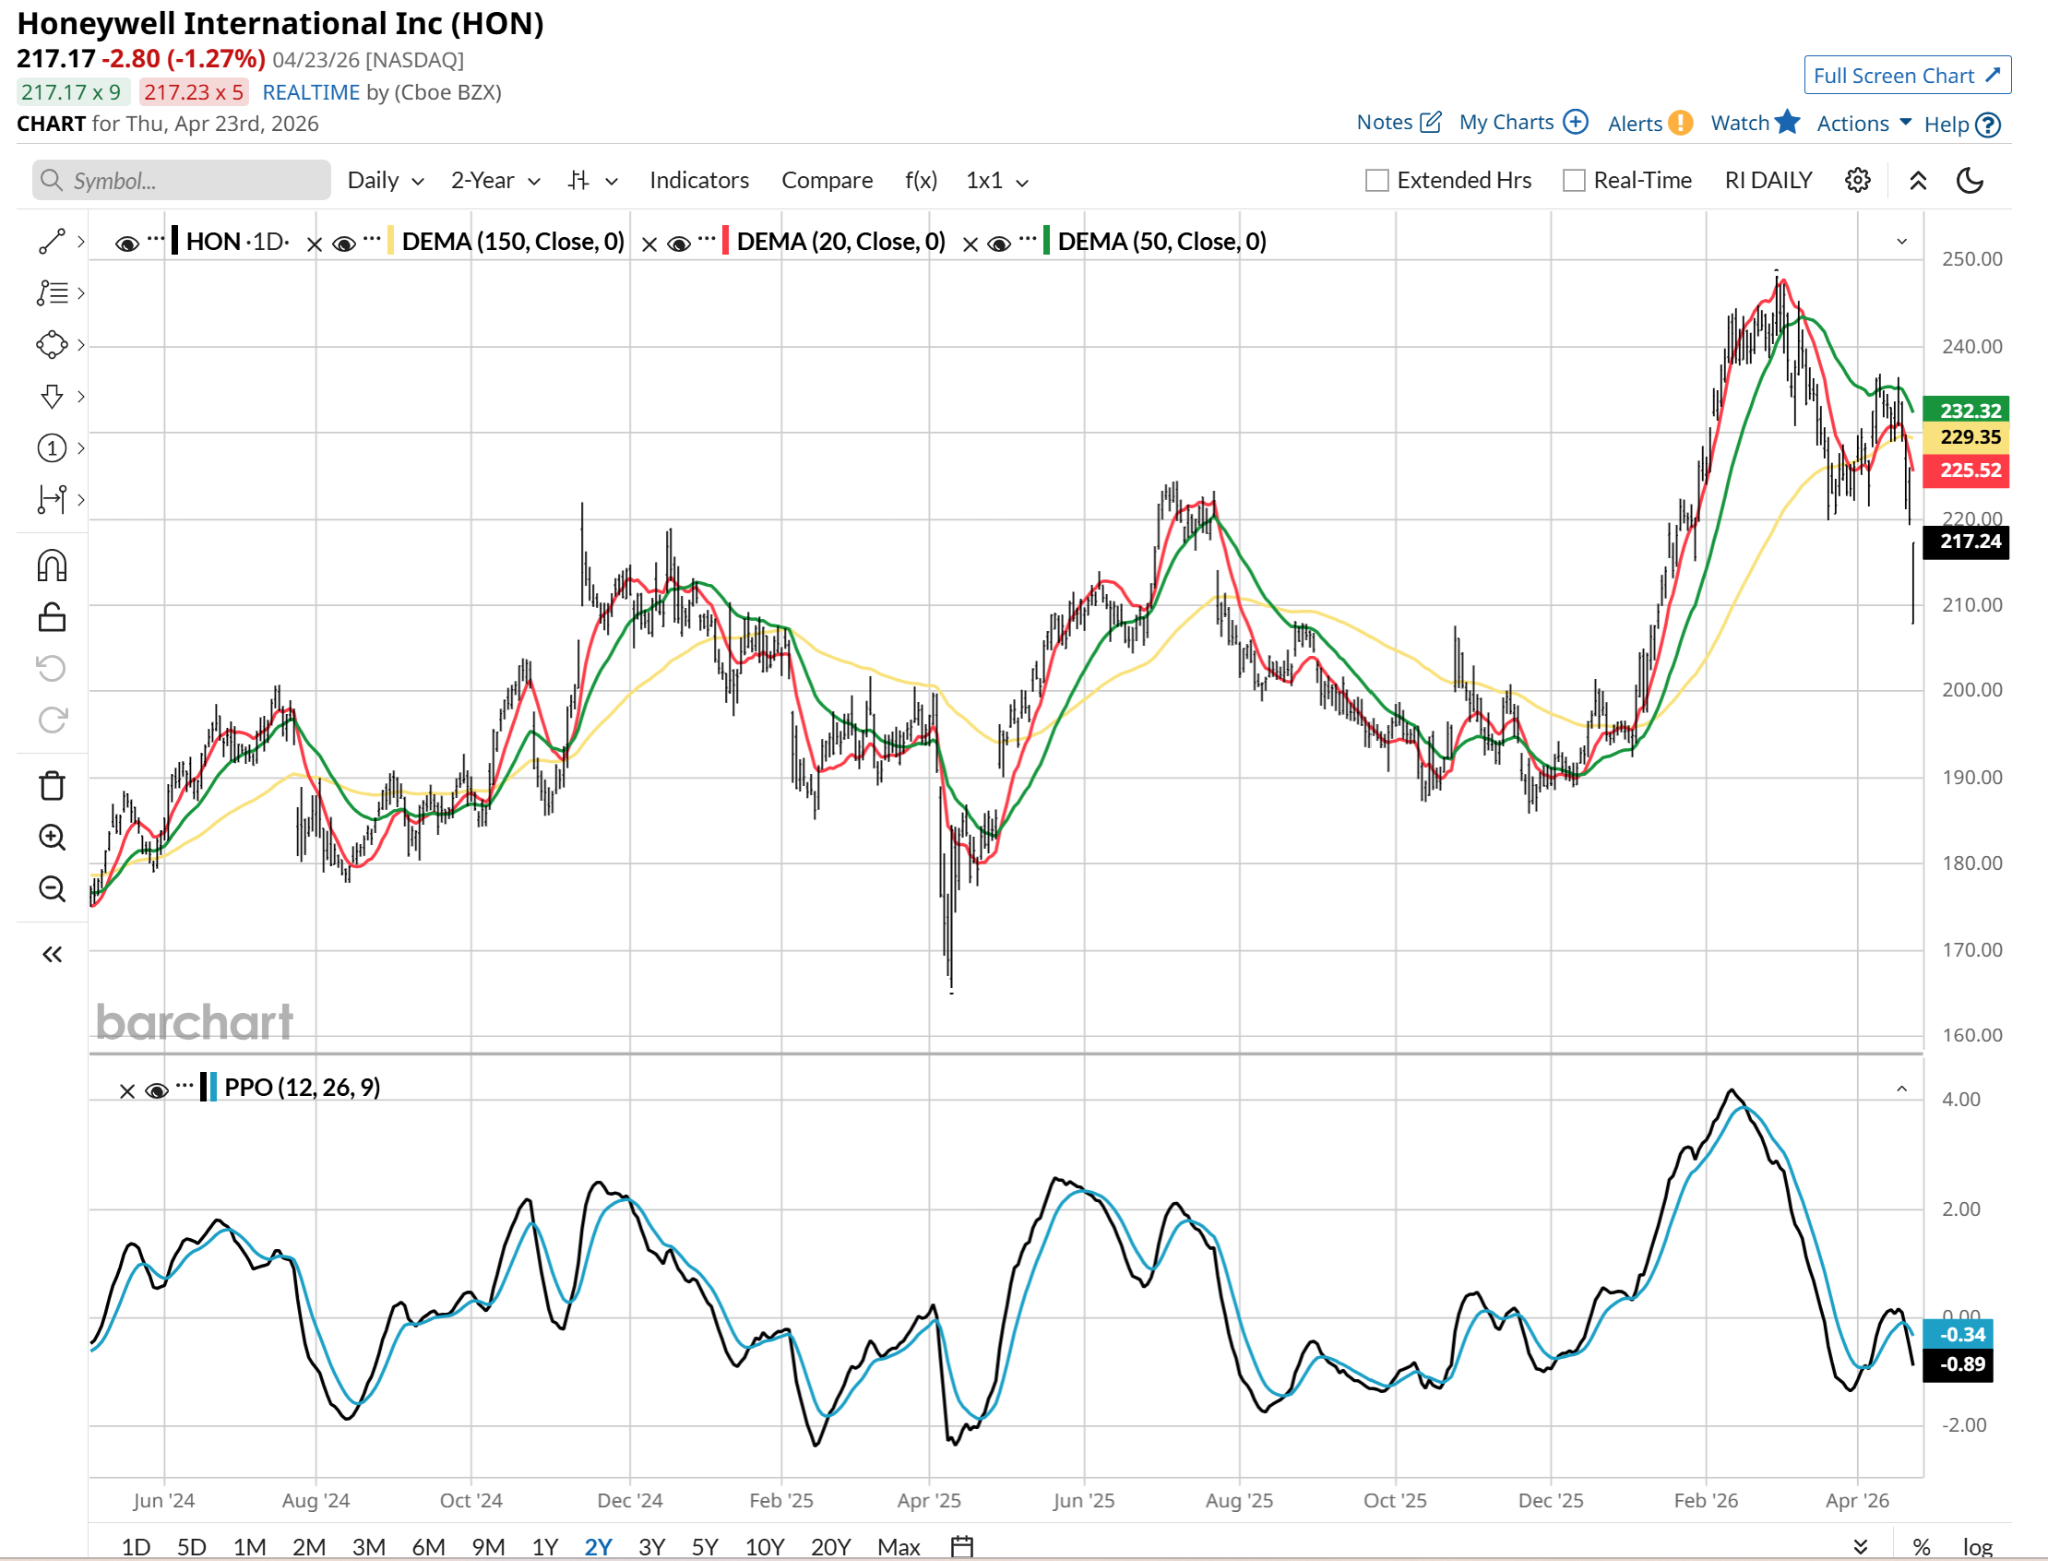Zoom in with the magnifier plus icon
The image size is (2048, 1561).
[52, 837]
